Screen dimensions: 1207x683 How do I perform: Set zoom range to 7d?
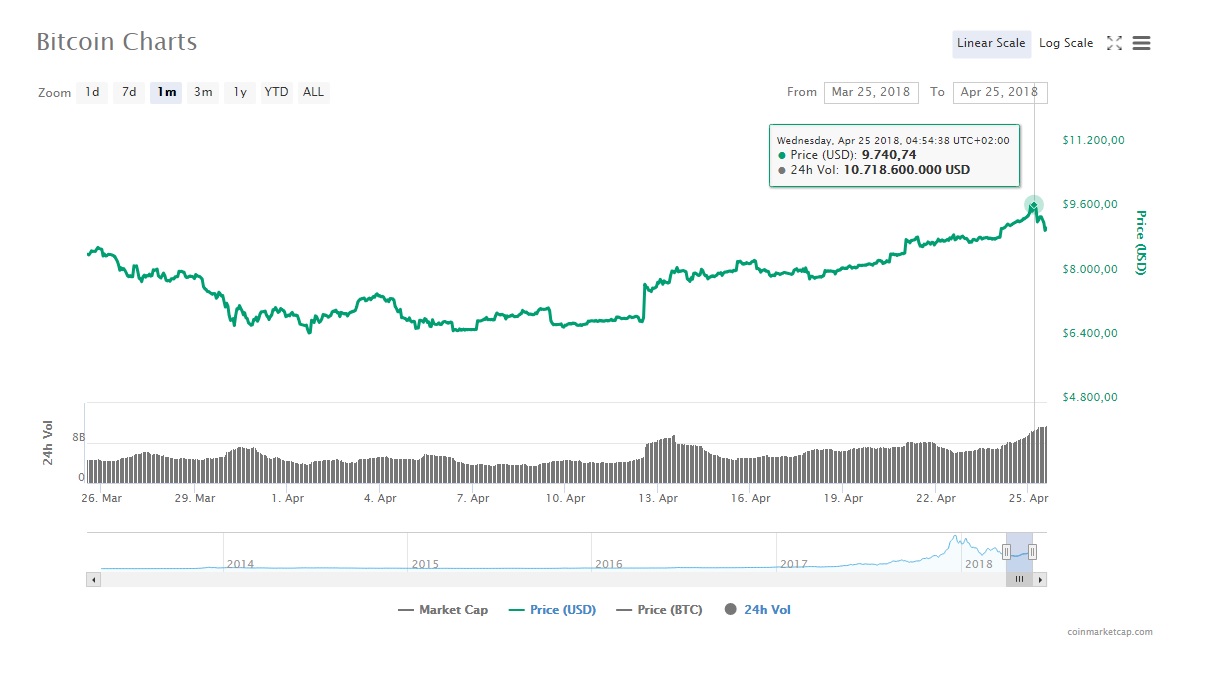129,92
